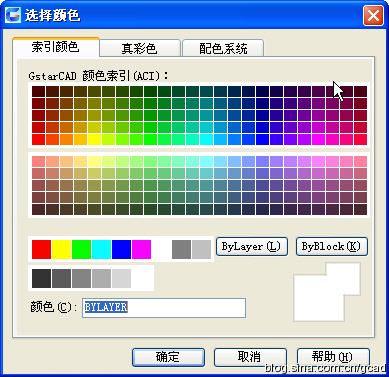Viewport: 389px width, 377px height.
Task: Select fourth gray in grayscale row
Action: point(101,279)
